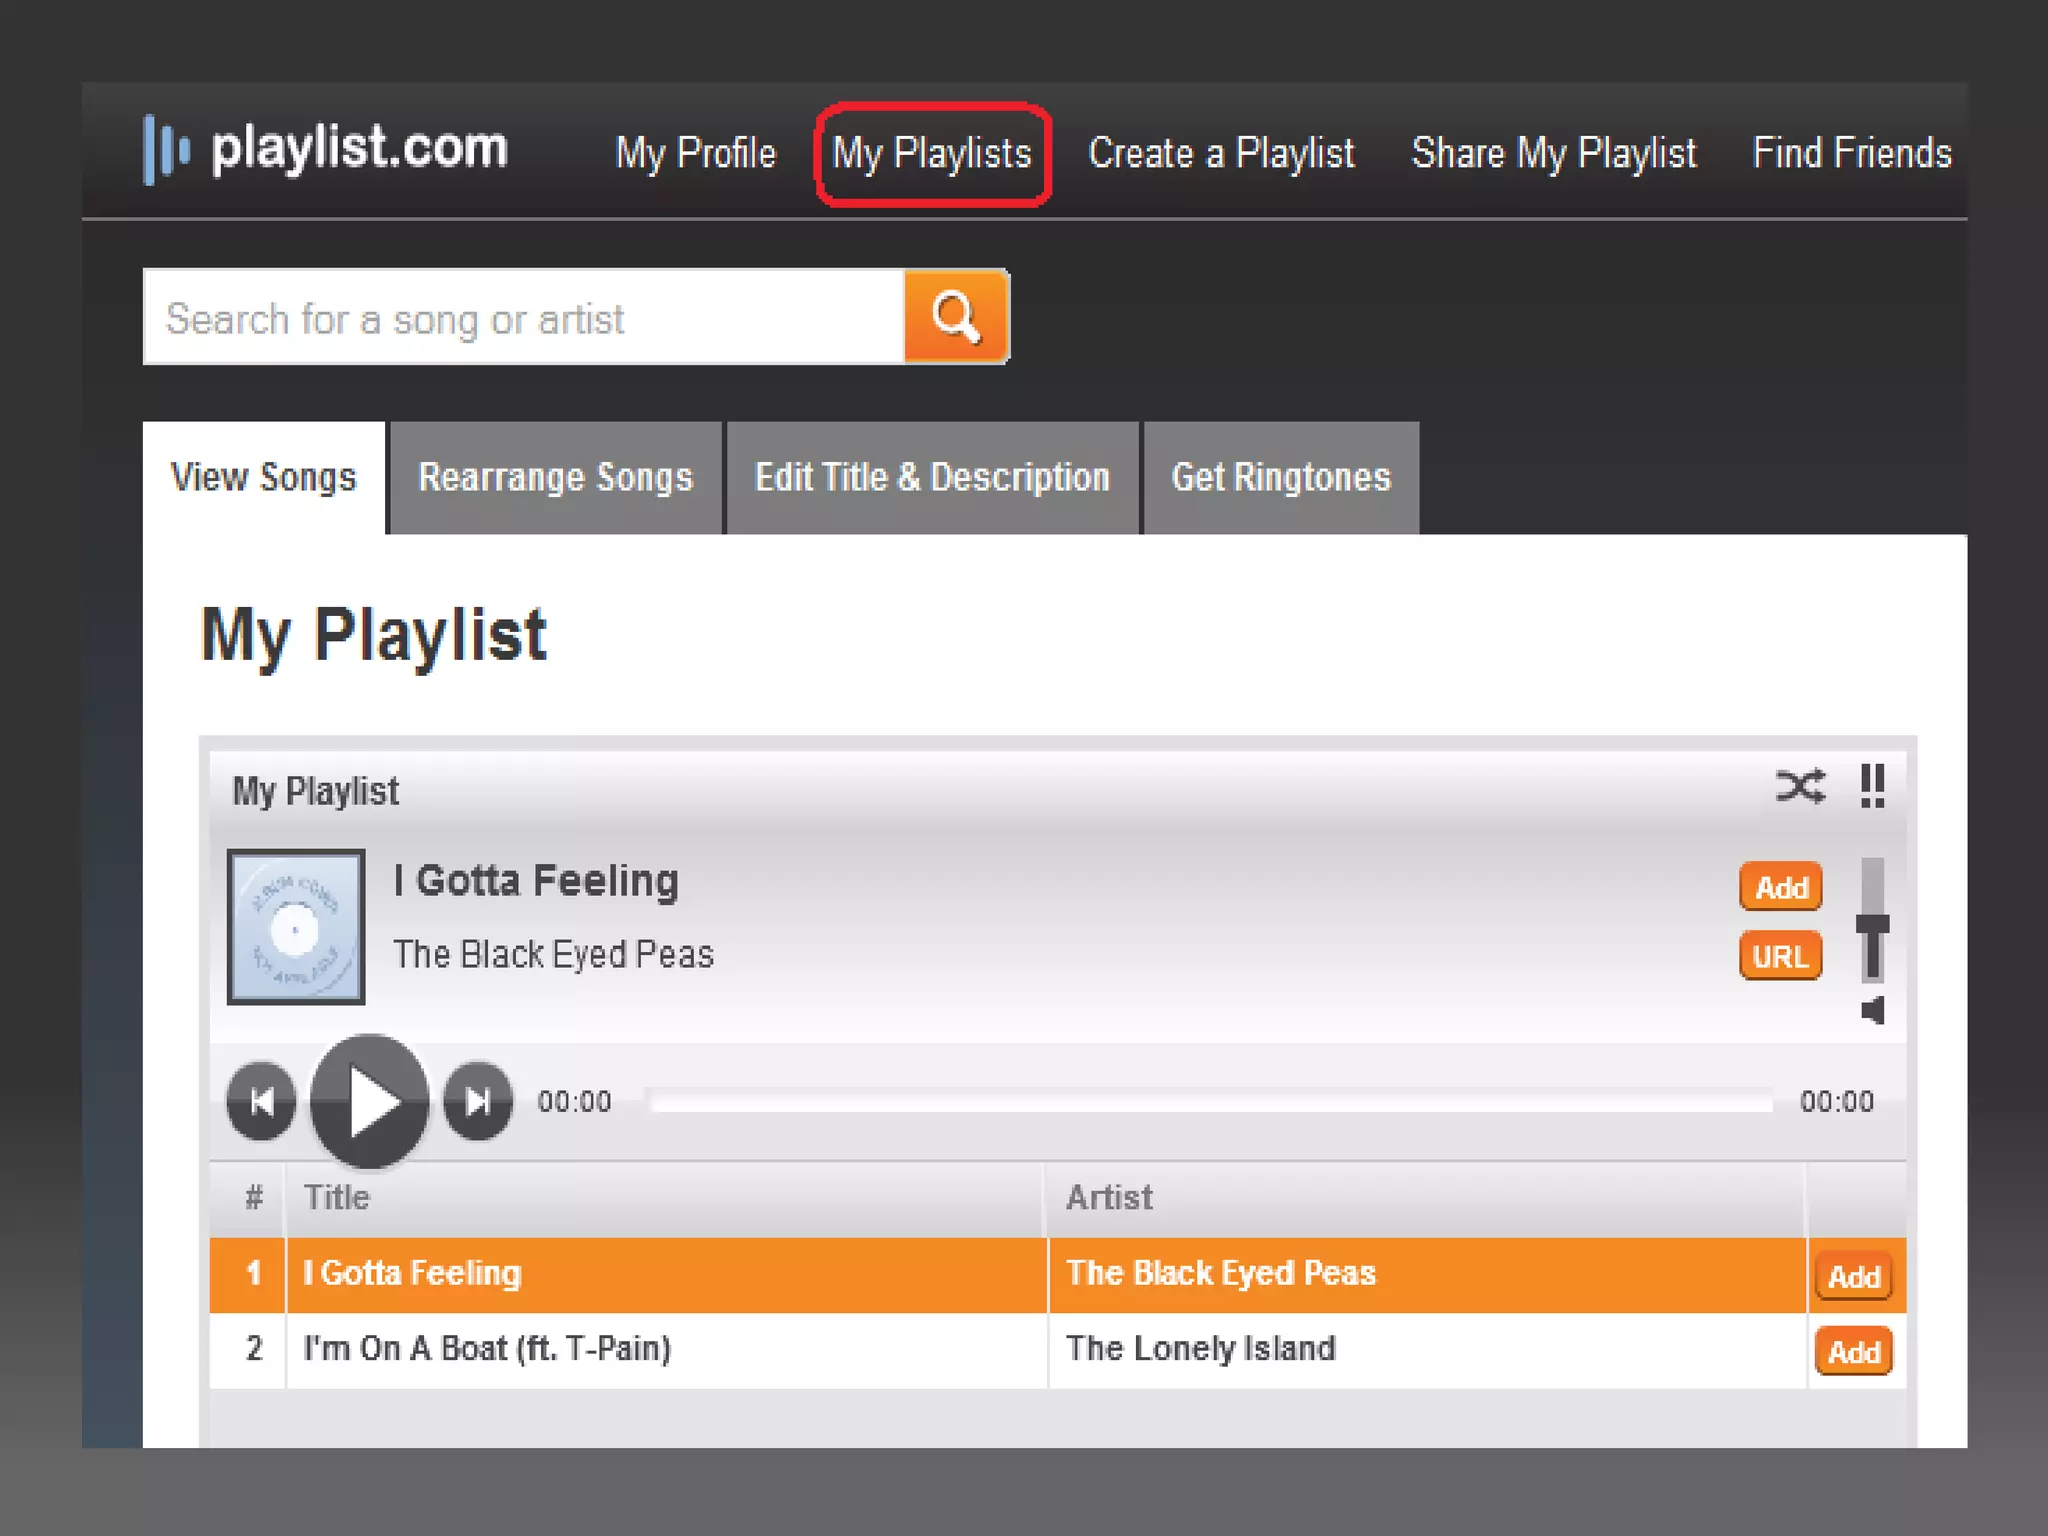
Task: Open the Edit Title & Description tab
Action: coord(932,478)
